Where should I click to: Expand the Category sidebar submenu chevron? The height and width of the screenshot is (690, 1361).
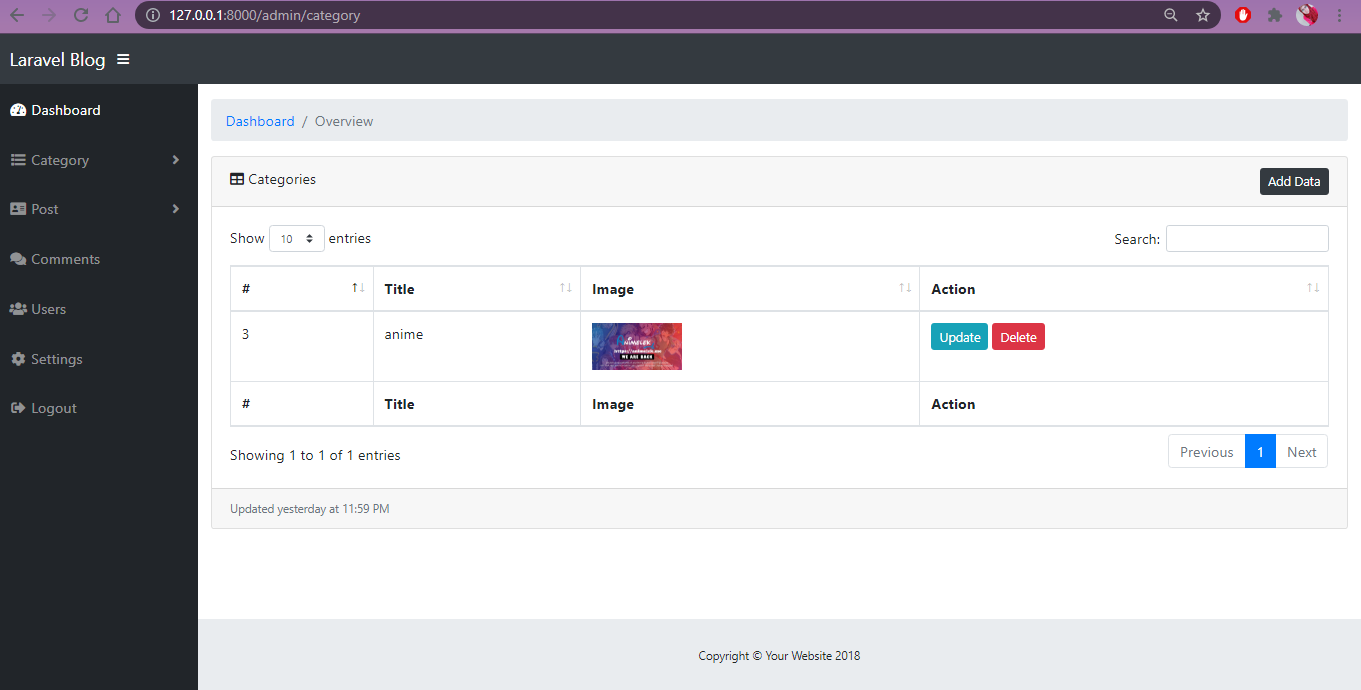(x=176, y=159)
